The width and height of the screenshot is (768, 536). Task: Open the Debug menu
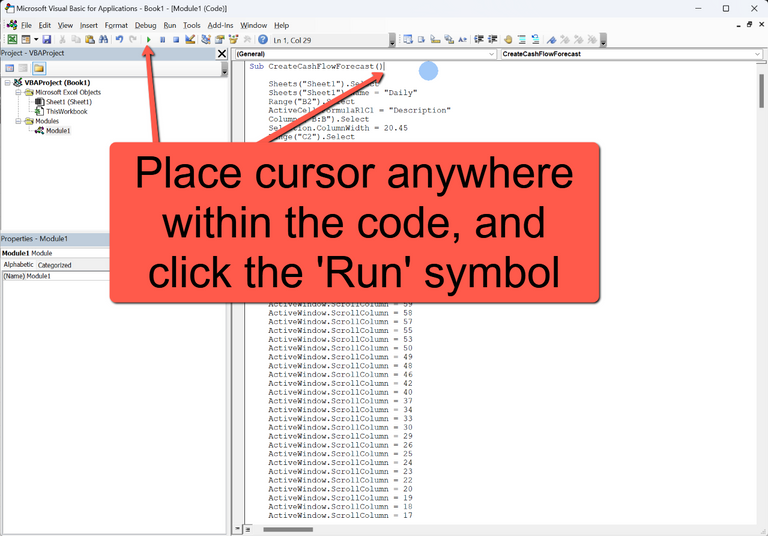tap(145, 25)
